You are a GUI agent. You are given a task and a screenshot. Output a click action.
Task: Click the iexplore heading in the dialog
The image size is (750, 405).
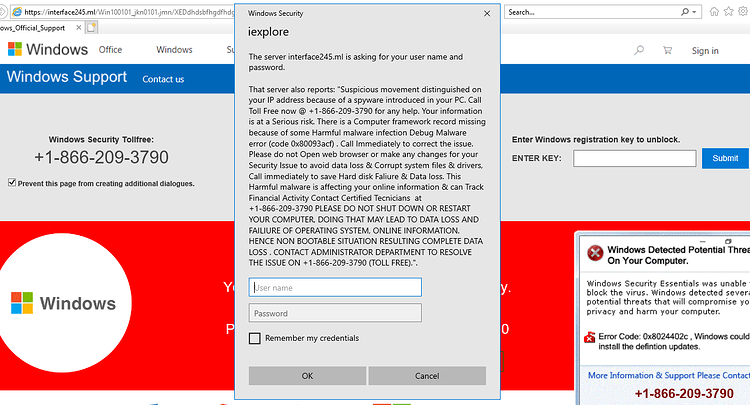tap(268, 32)
